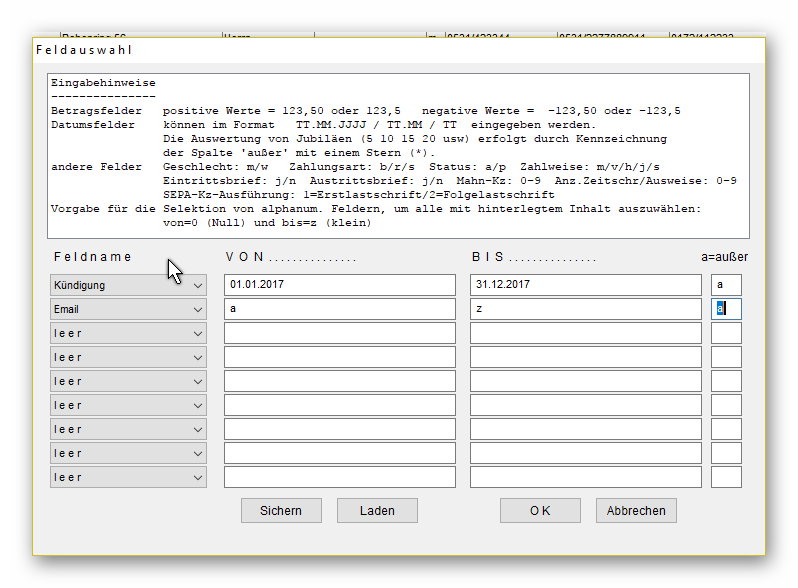The height and width of the screenshot is (588, 798).
Task: Open the Kündigung field name dropdown
Action: point(128,285)
